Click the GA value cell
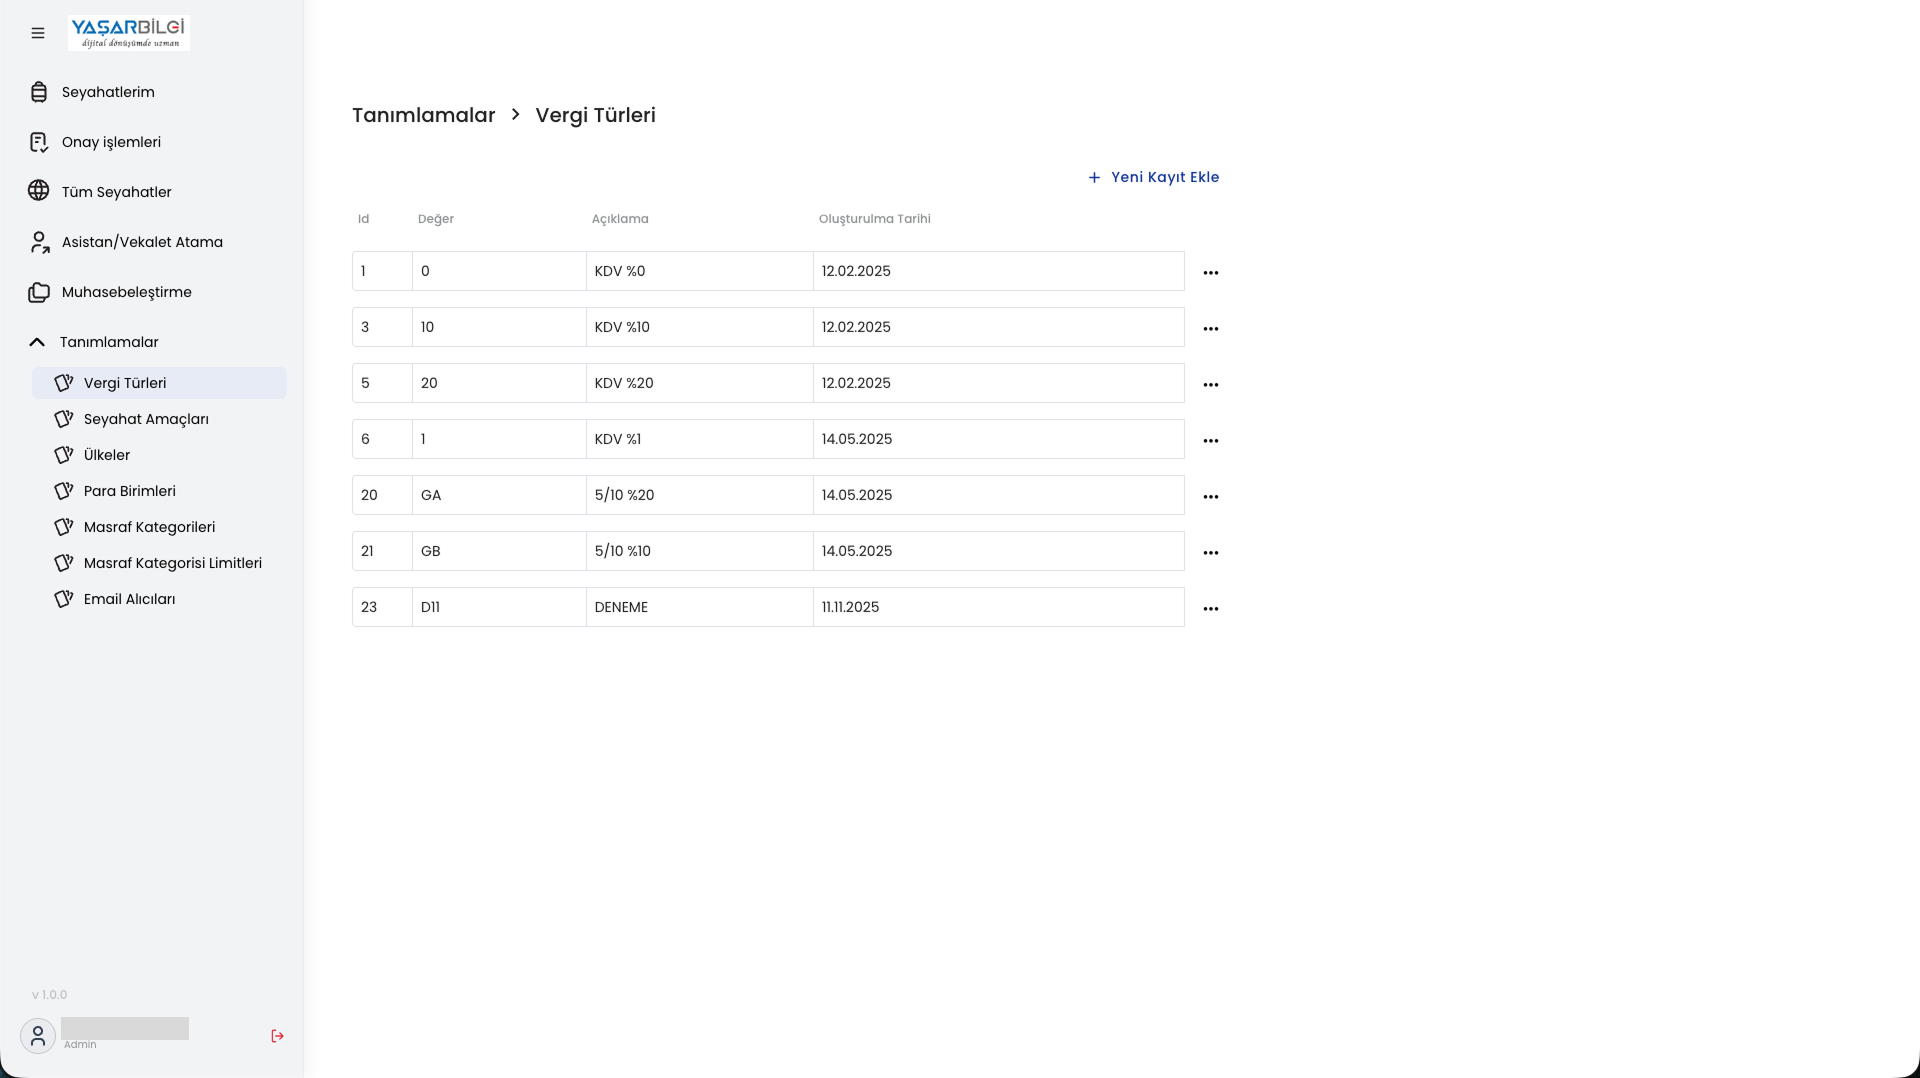 [499, 495]
